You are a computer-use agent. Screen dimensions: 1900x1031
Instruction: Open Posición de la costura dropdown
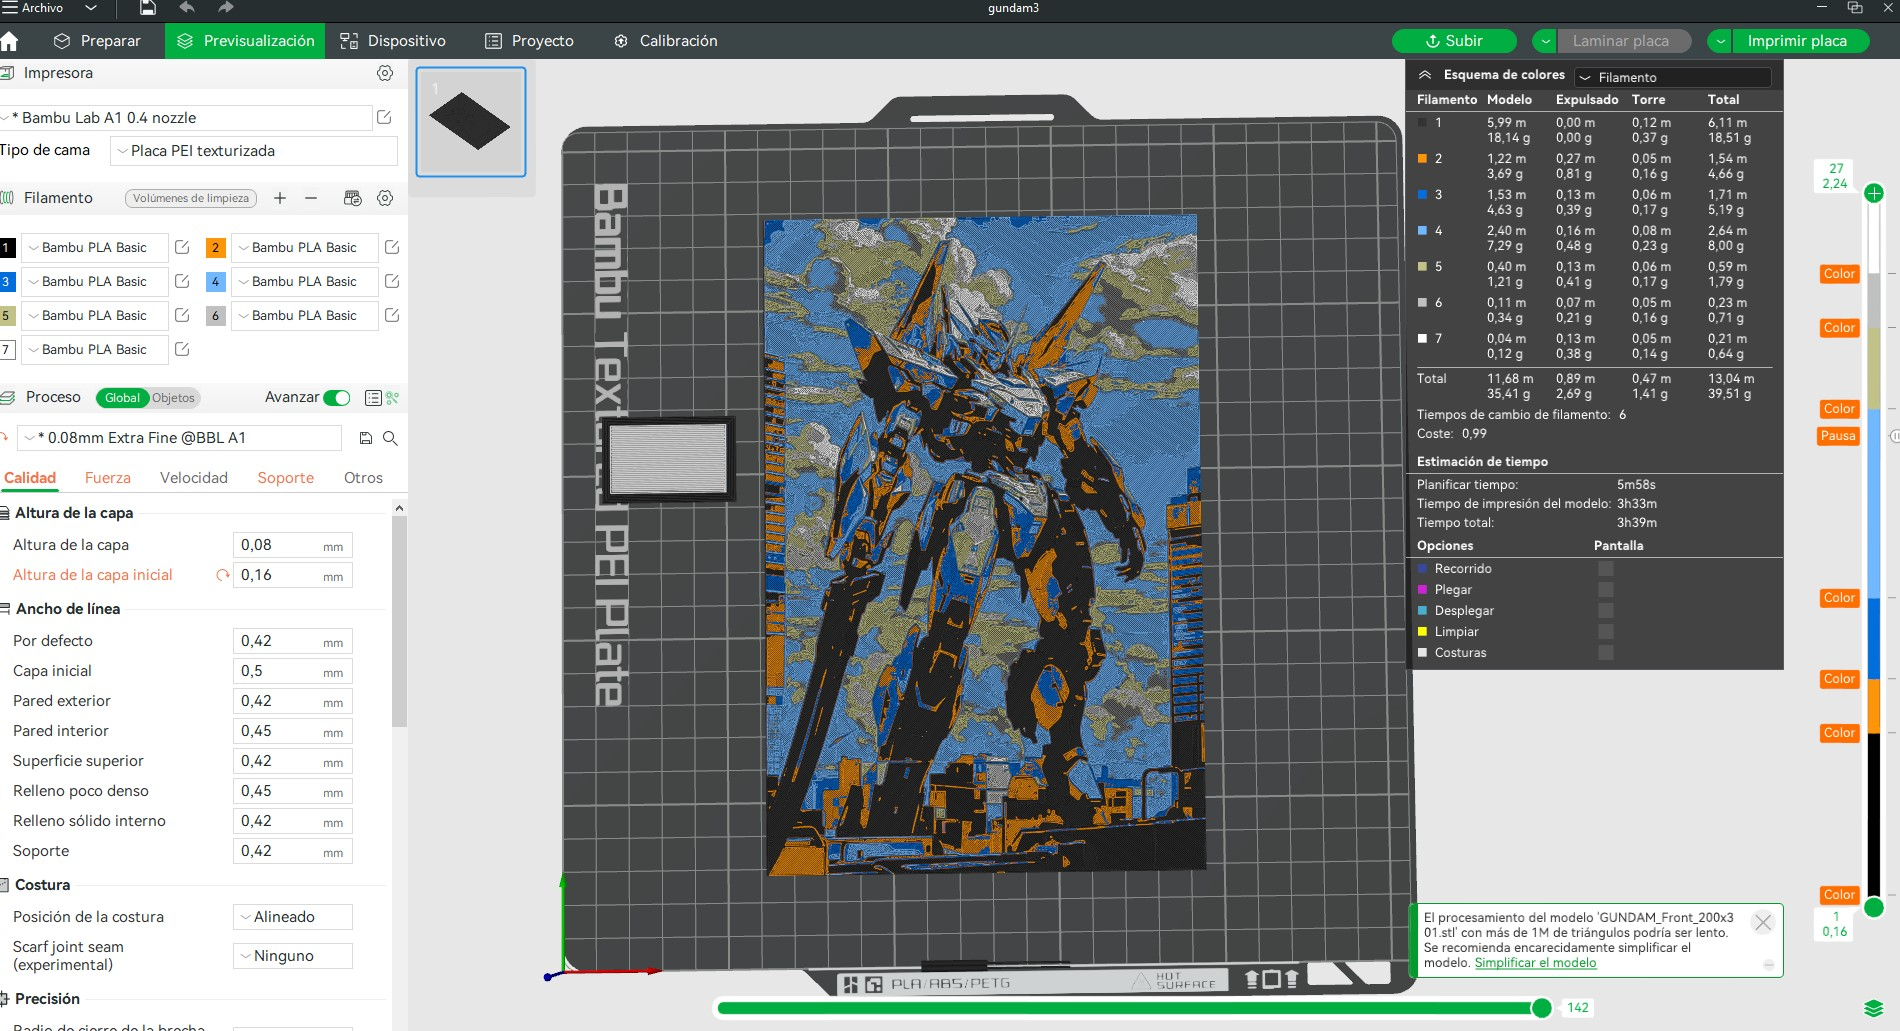(x=292, y=917)
